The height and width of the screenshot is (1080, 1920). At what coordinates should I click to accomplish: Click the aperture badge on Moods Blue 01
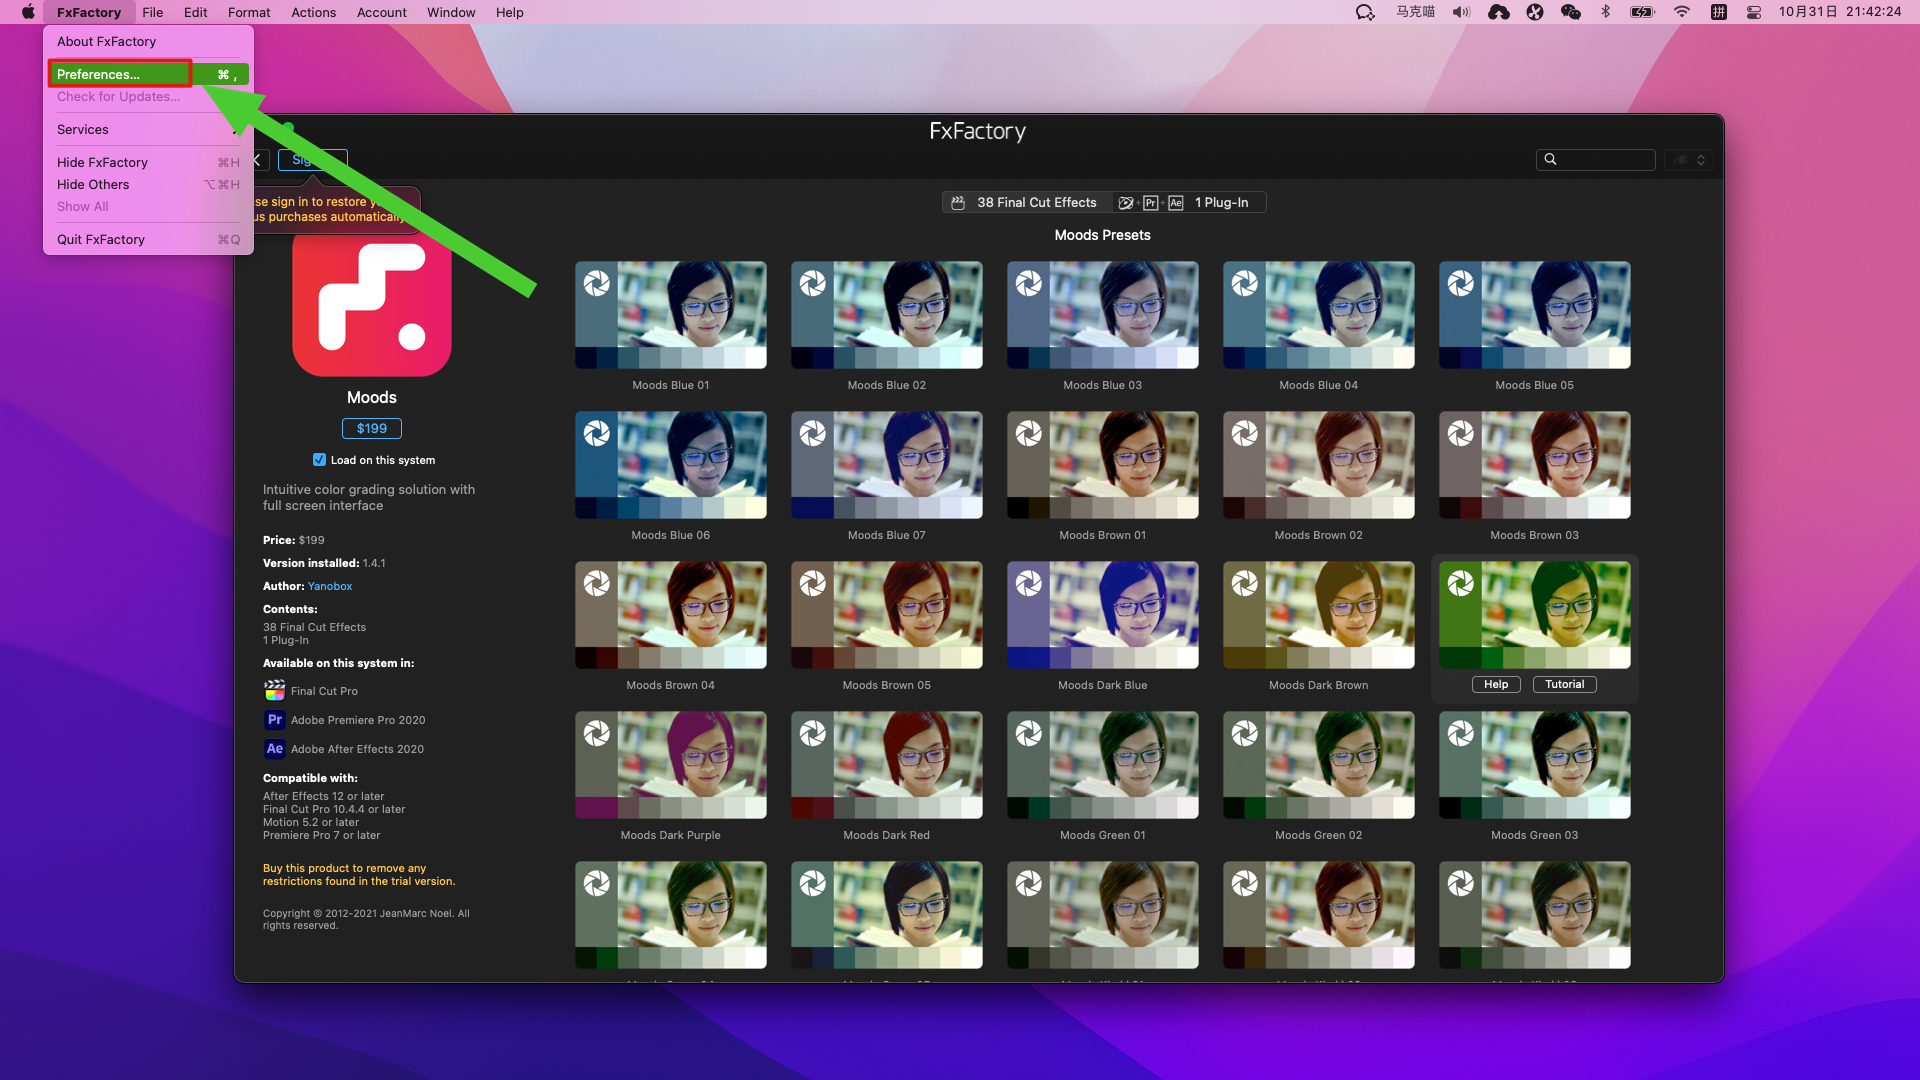(x=597, y=284)
